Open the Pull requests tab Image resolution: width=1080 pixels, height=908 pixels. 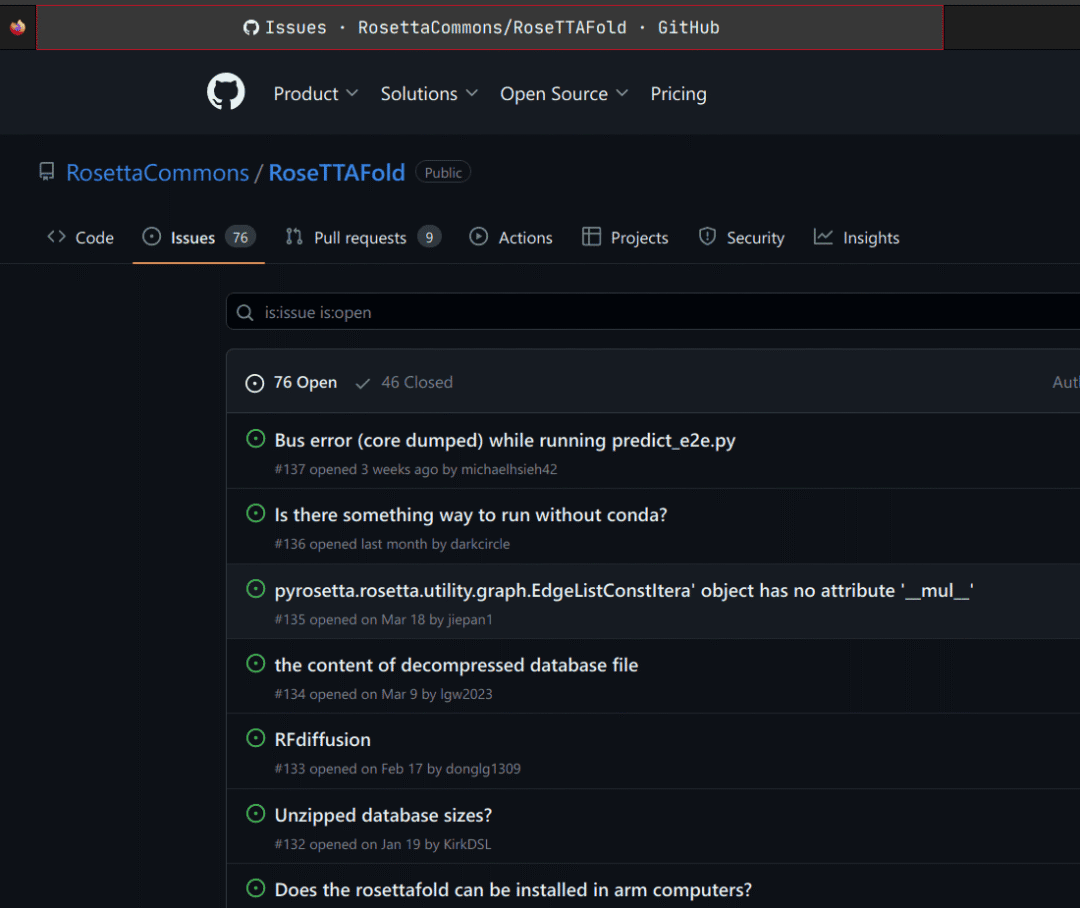tap(362, 238)
